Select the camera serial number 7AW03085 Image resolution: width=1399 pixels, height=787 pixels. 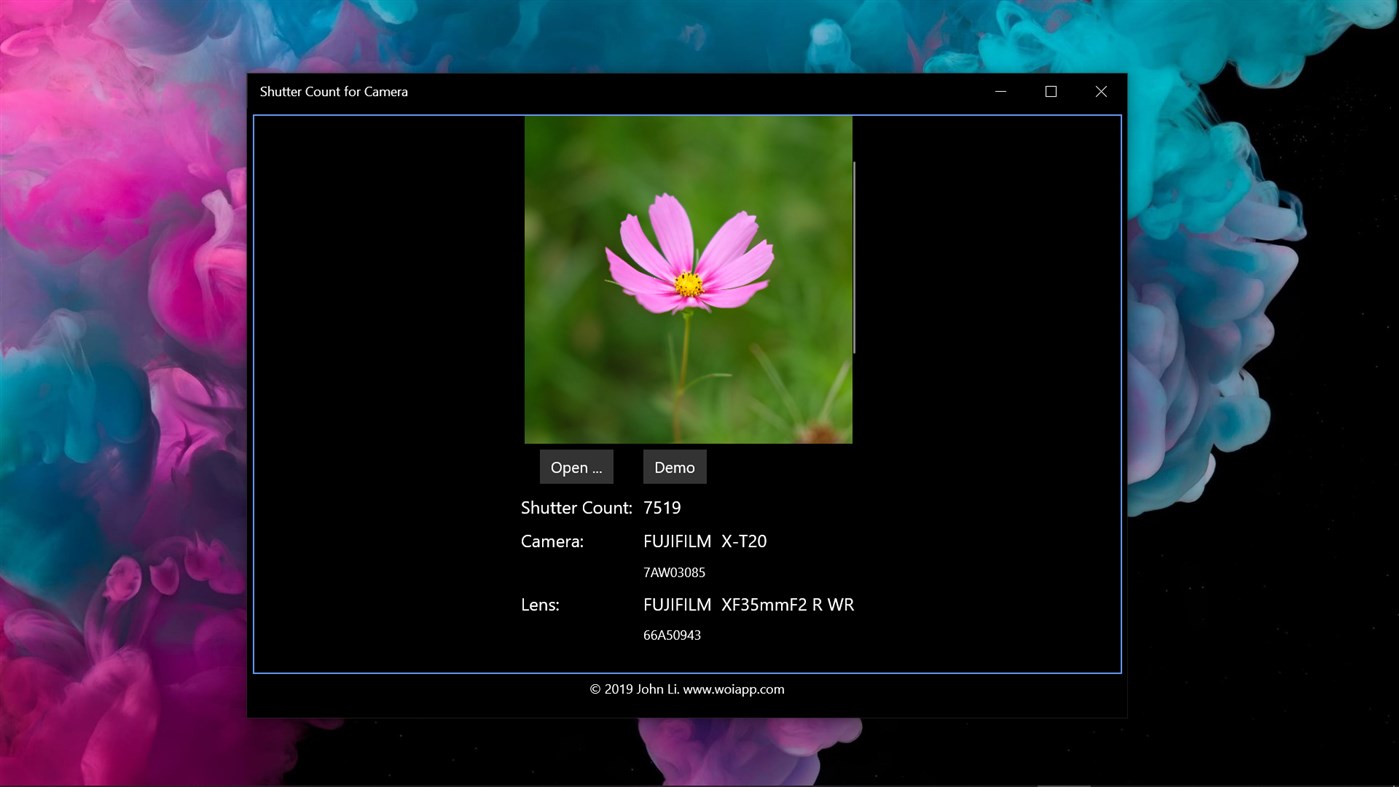(673, 572)
